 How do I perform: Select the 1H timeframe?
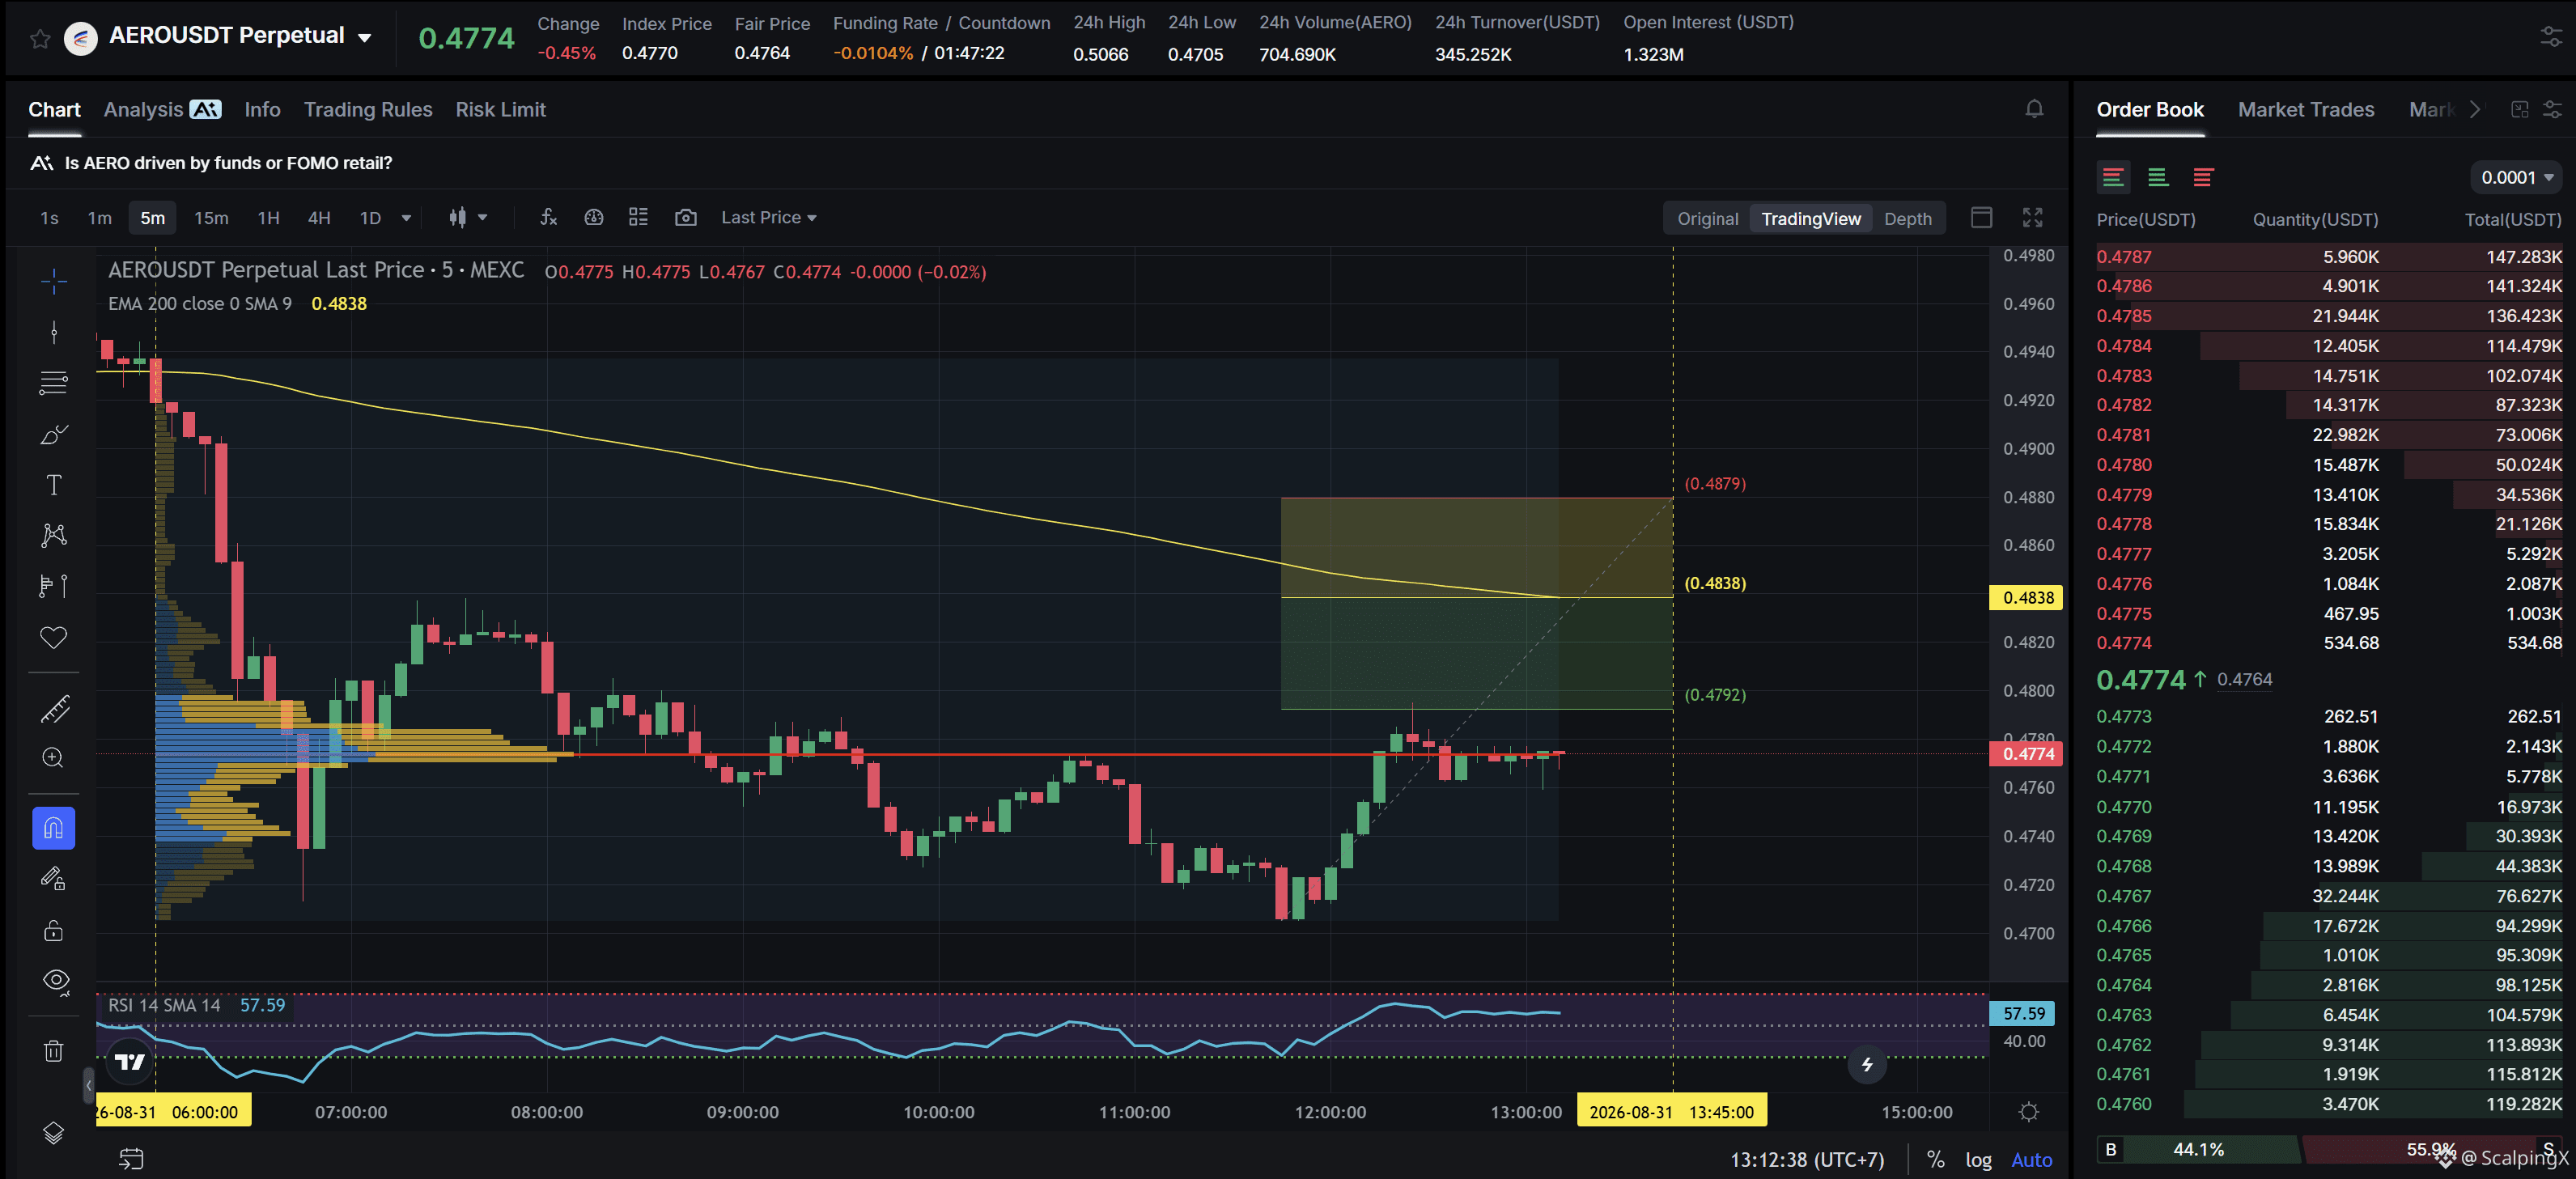tap(268, 218)
